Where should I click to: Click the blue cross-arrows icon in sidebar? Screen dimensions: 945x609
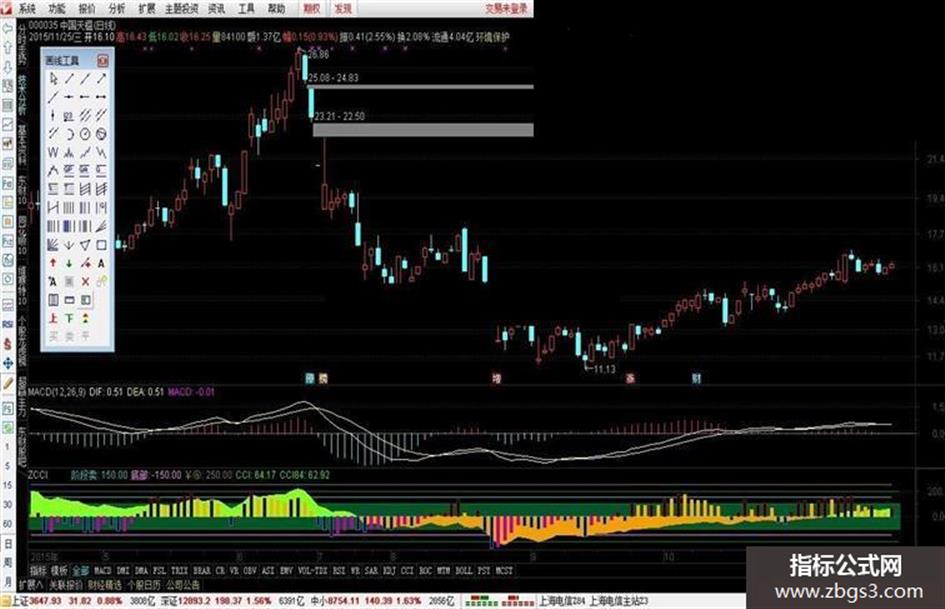point(7,363)
